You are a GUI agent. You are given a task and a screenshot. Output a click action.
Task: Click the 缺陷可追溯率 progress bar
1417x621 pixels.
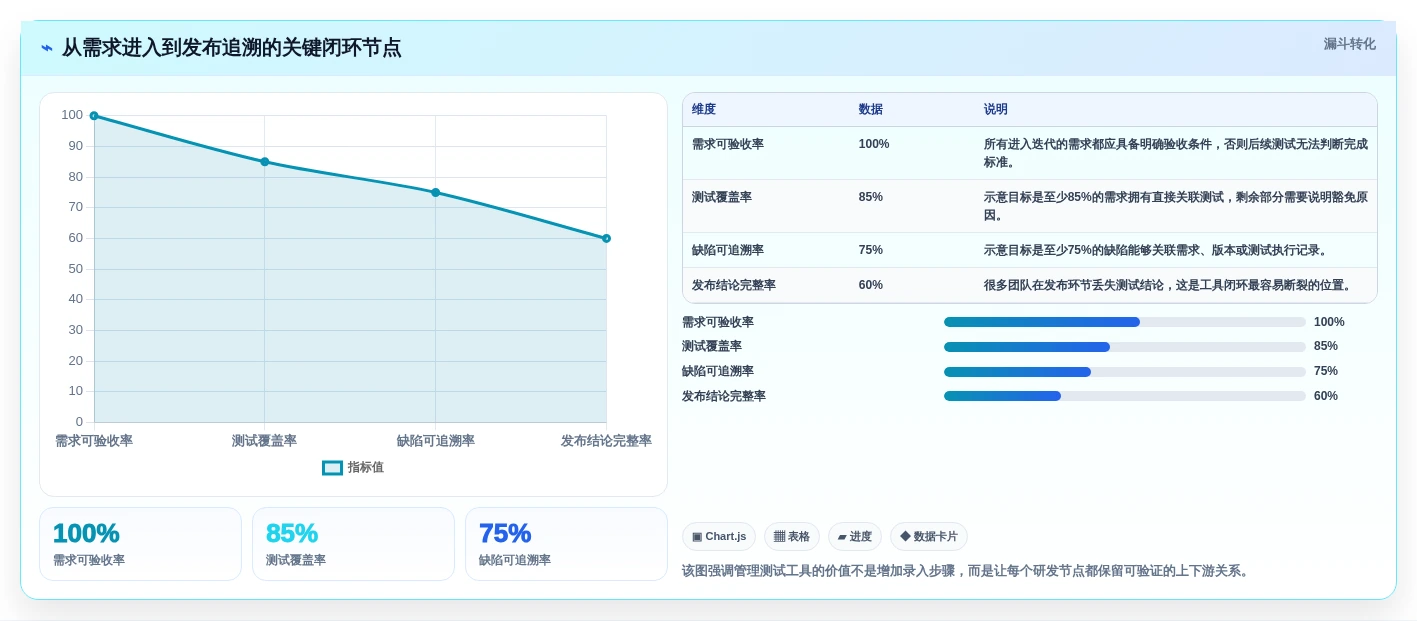[x=1125, y=372]
